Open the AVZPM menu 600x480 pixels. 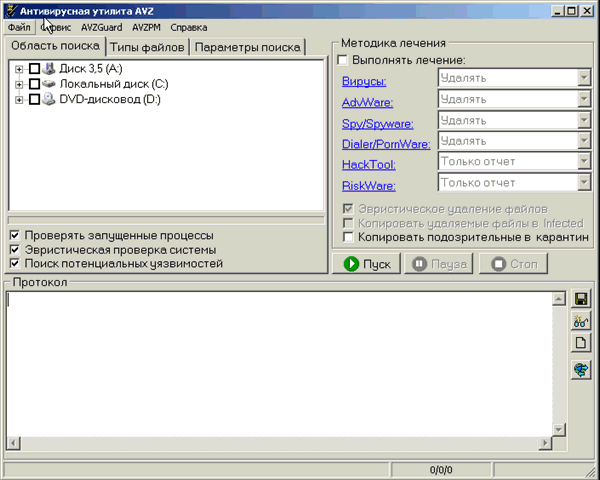pyautogui.click(x=146, y=28)
